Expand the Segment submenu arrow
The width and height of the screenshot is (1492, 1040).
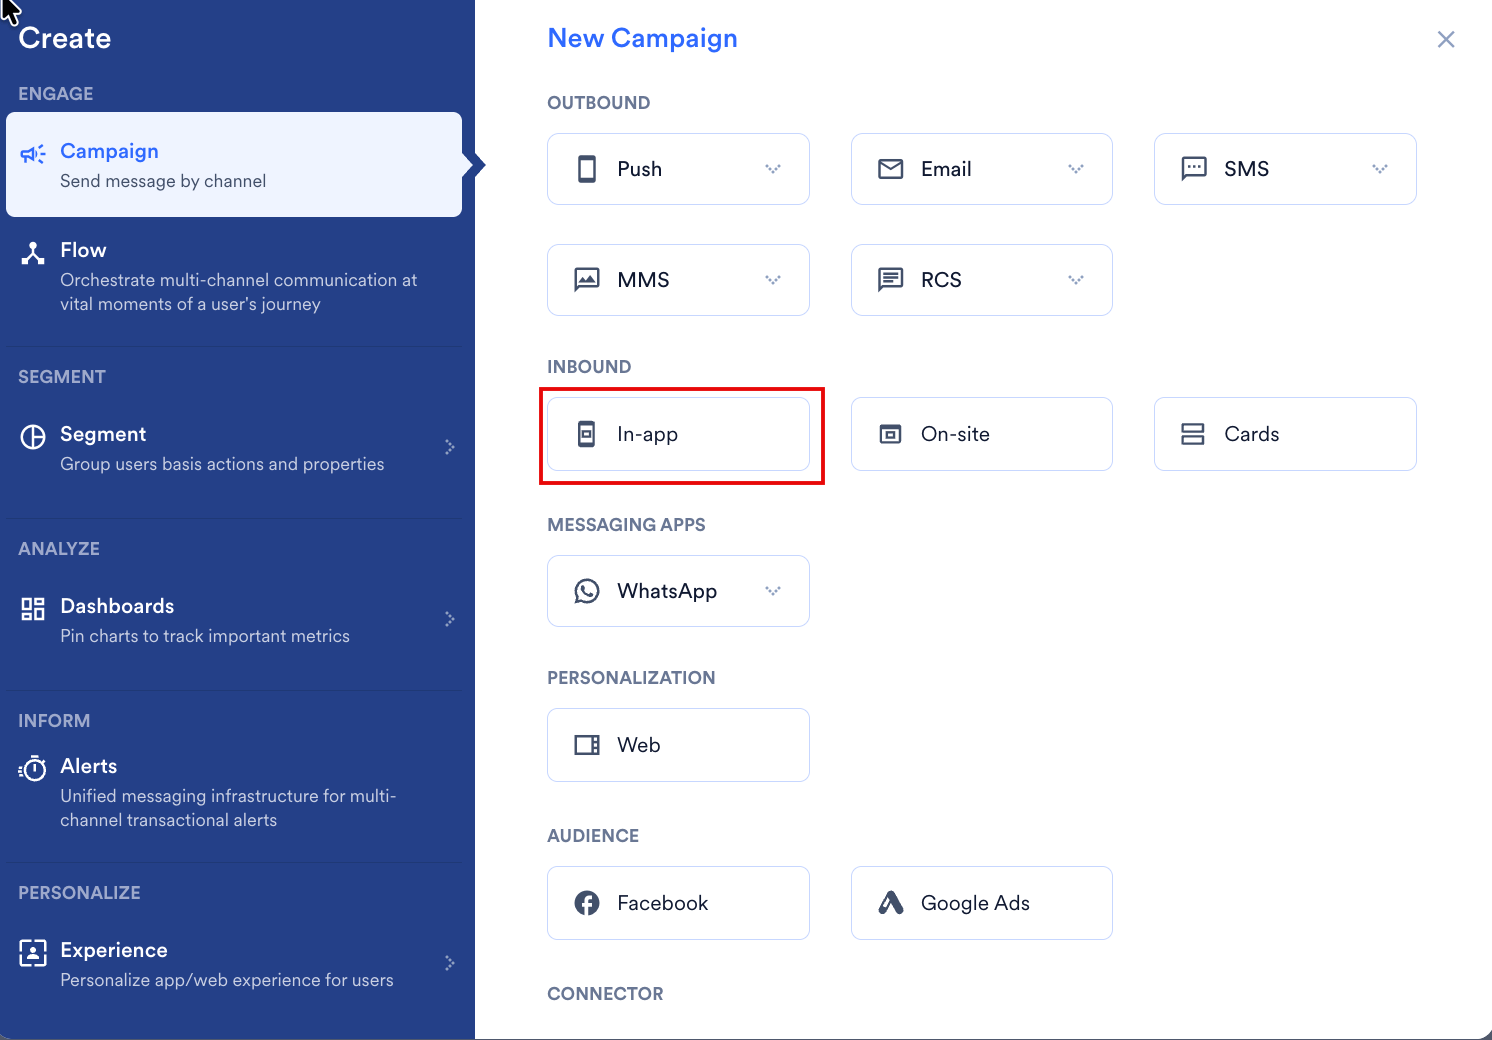click(x=450, y=447)
